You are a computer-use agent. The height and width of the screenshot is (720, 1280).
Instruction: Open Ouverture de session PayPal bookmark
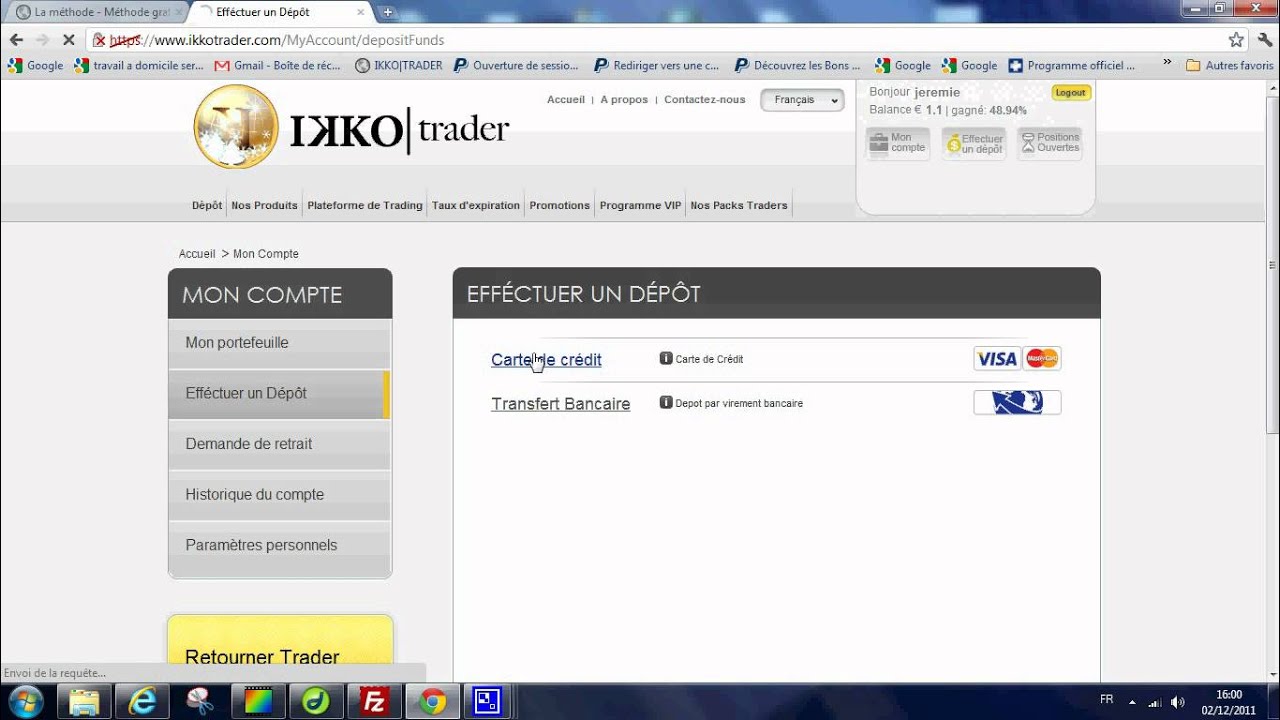coord(517,65)
